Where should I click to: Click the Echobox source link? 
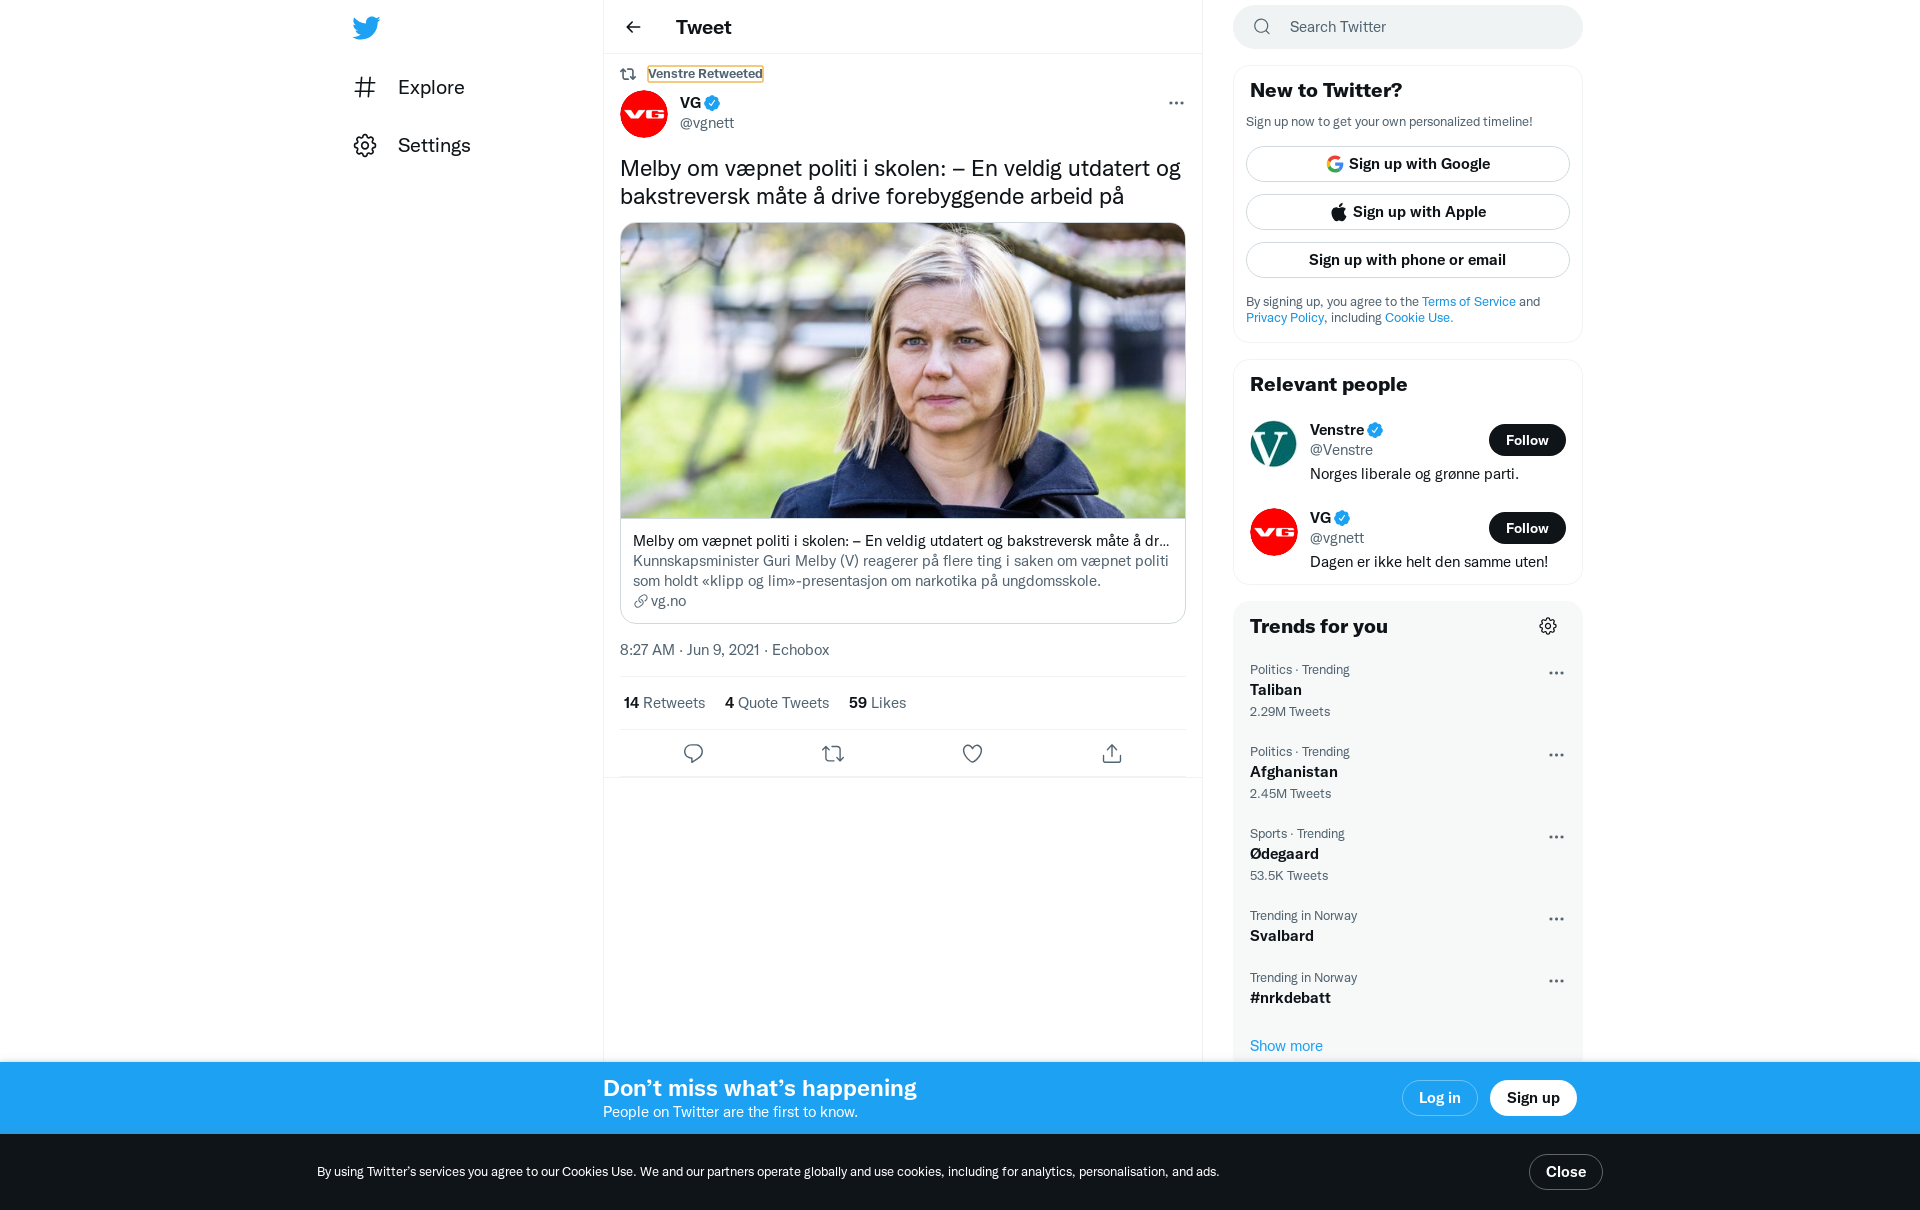(800, 650)
